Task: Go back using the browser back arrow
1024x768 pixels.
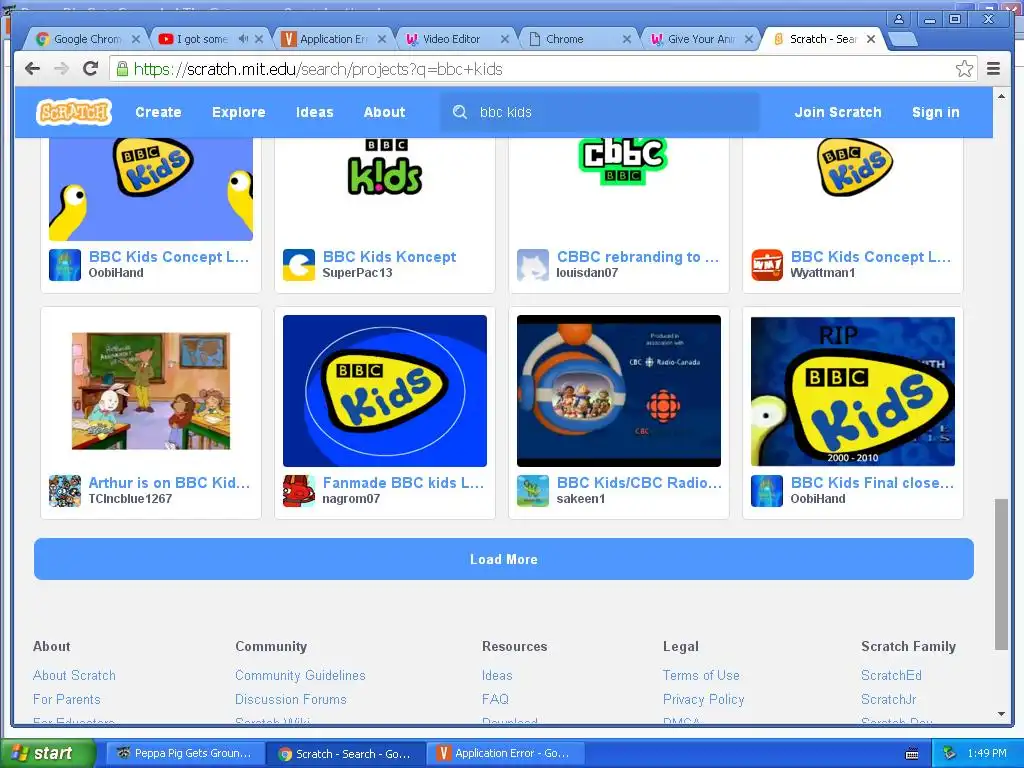Action: pos(33,69)
